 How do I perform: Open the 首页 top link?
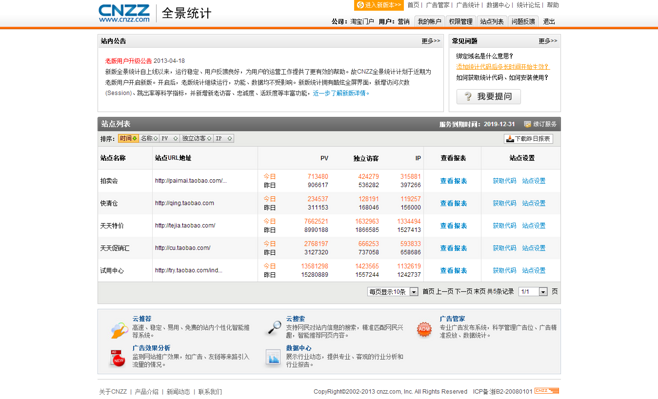(413, 5)
